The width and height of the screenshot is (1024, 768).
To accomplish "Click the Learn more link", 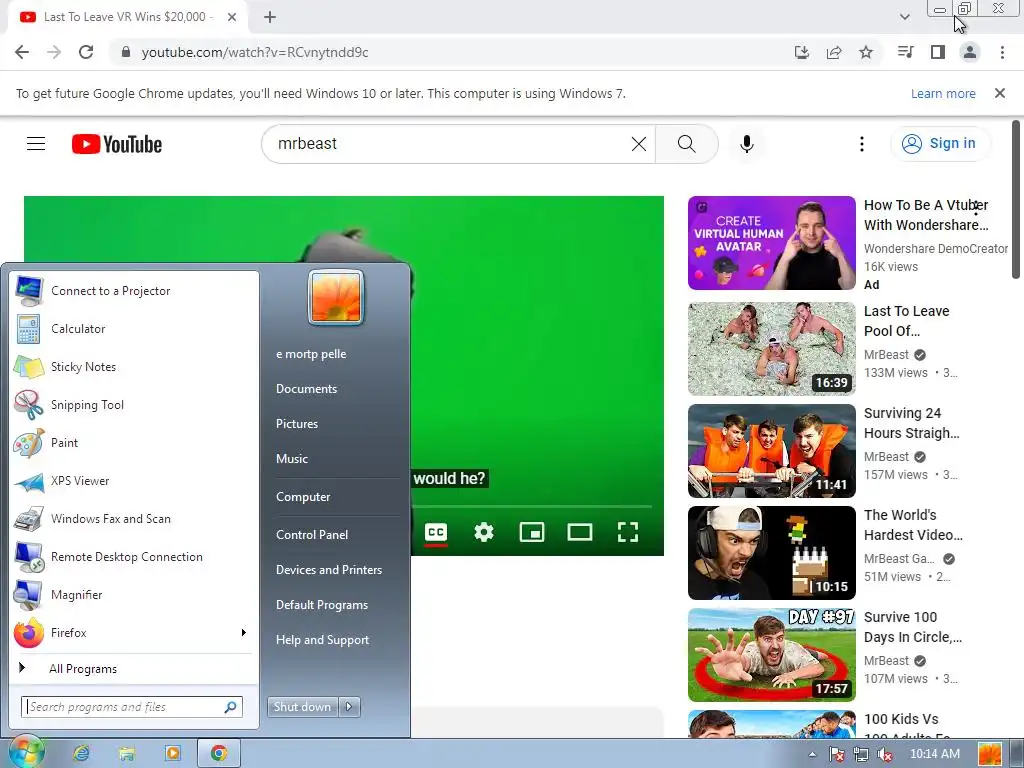I will tap(943, 93).
